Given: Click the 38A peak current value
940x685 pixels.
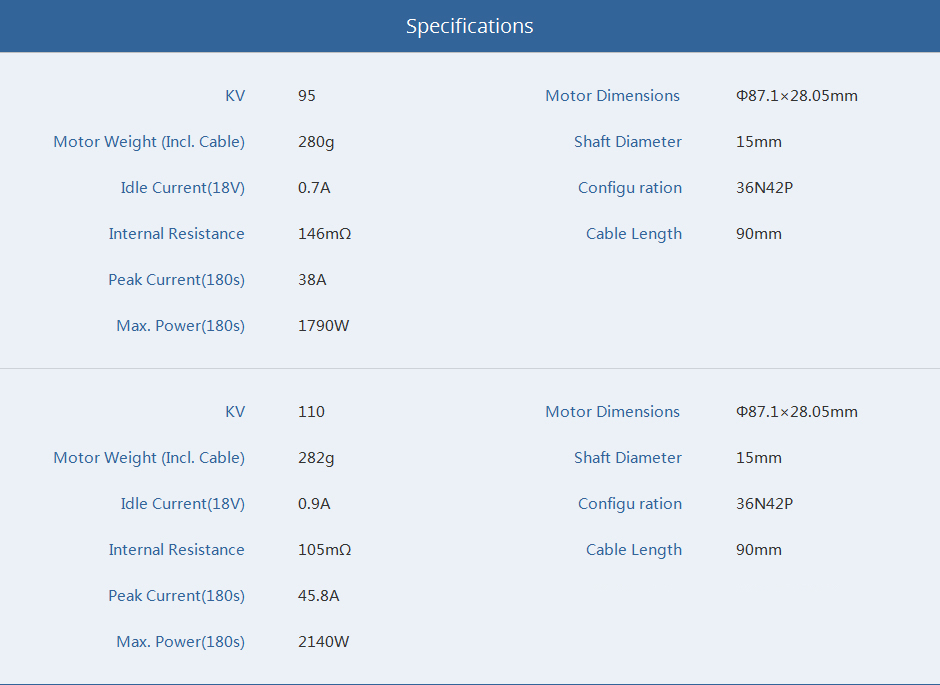Looking at the screenshot, I should click(x=312, y=280).
